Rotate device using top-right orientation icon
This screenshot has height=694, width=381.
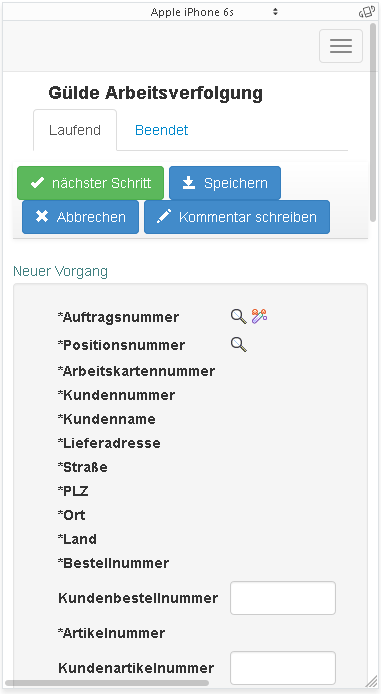click(x=367, y=12)
